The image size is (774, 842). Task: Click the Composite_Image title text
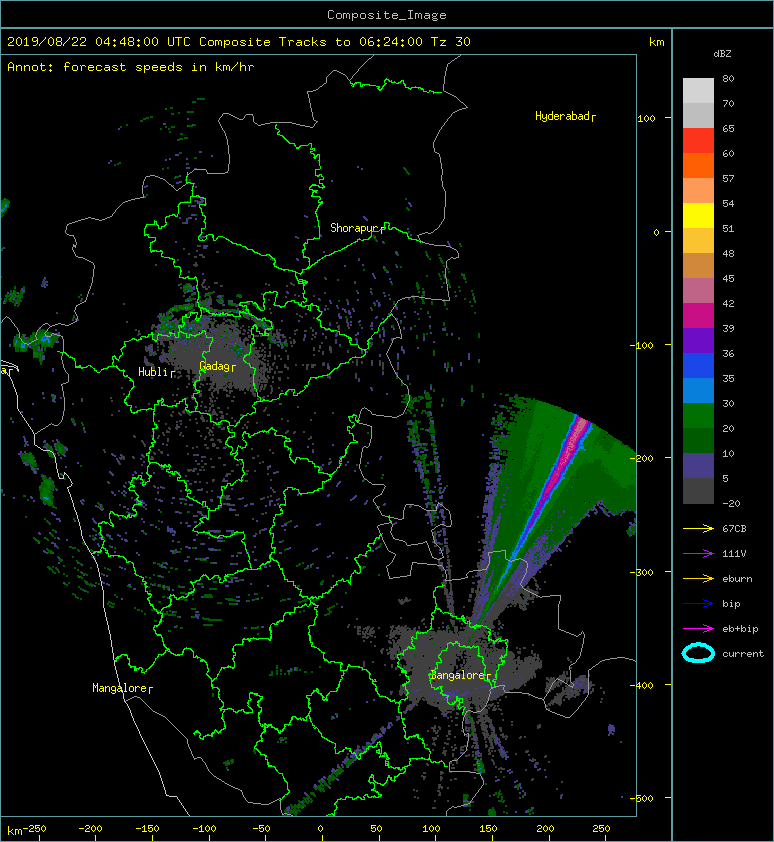pos(387,15)
